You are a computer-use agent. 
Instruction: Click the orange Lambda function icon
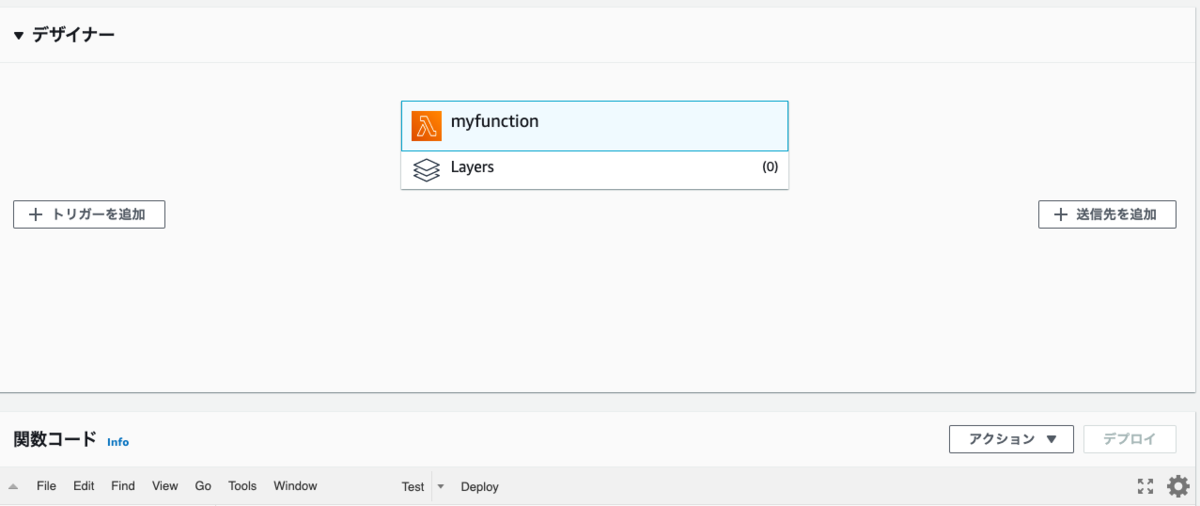[426, 126]
